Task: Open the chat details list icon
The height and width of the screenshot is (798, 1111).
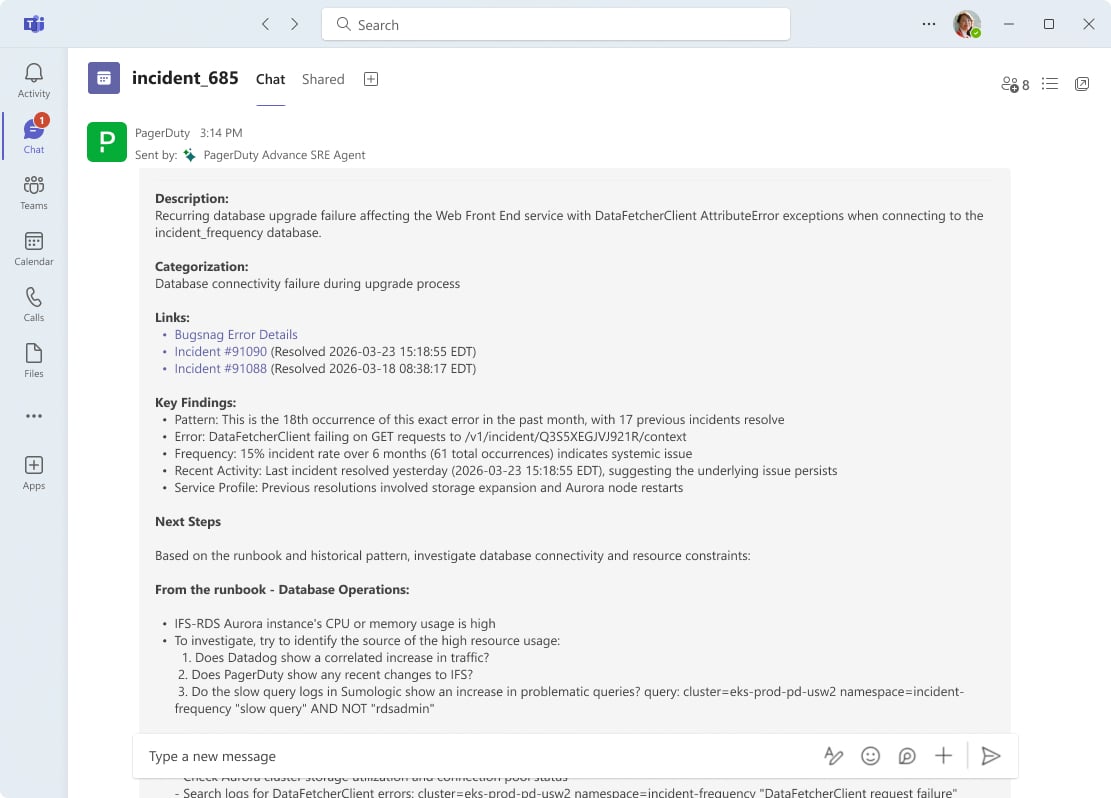Action: pyautogui.click(x=1049, y=84)
